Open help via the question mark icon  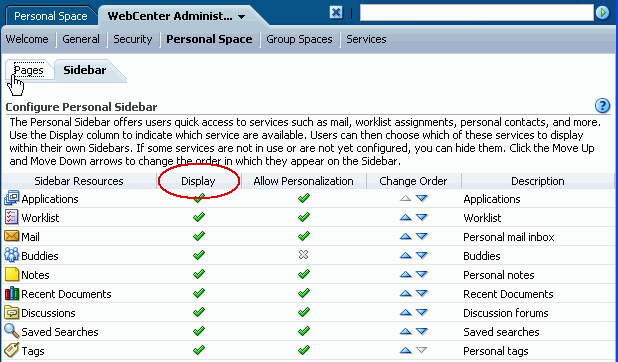coord(602,106)
